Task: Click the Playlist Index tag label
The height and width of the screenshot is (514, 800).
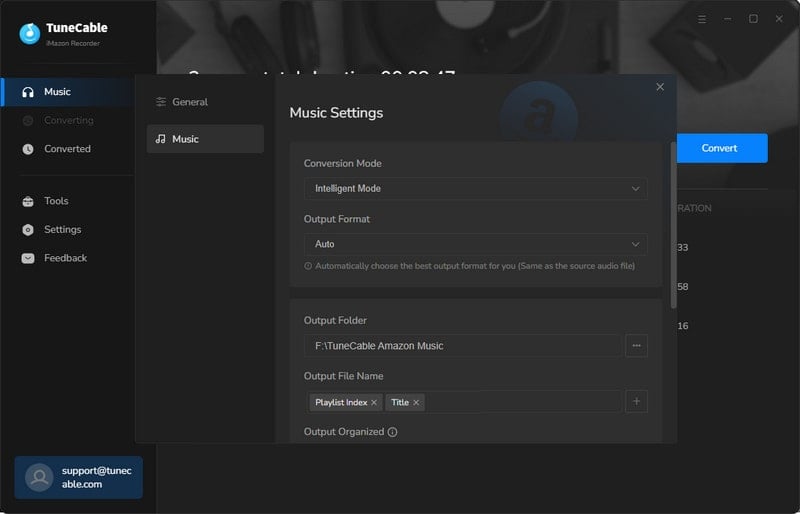Action: pyautogui.click(x=341, y=402)
